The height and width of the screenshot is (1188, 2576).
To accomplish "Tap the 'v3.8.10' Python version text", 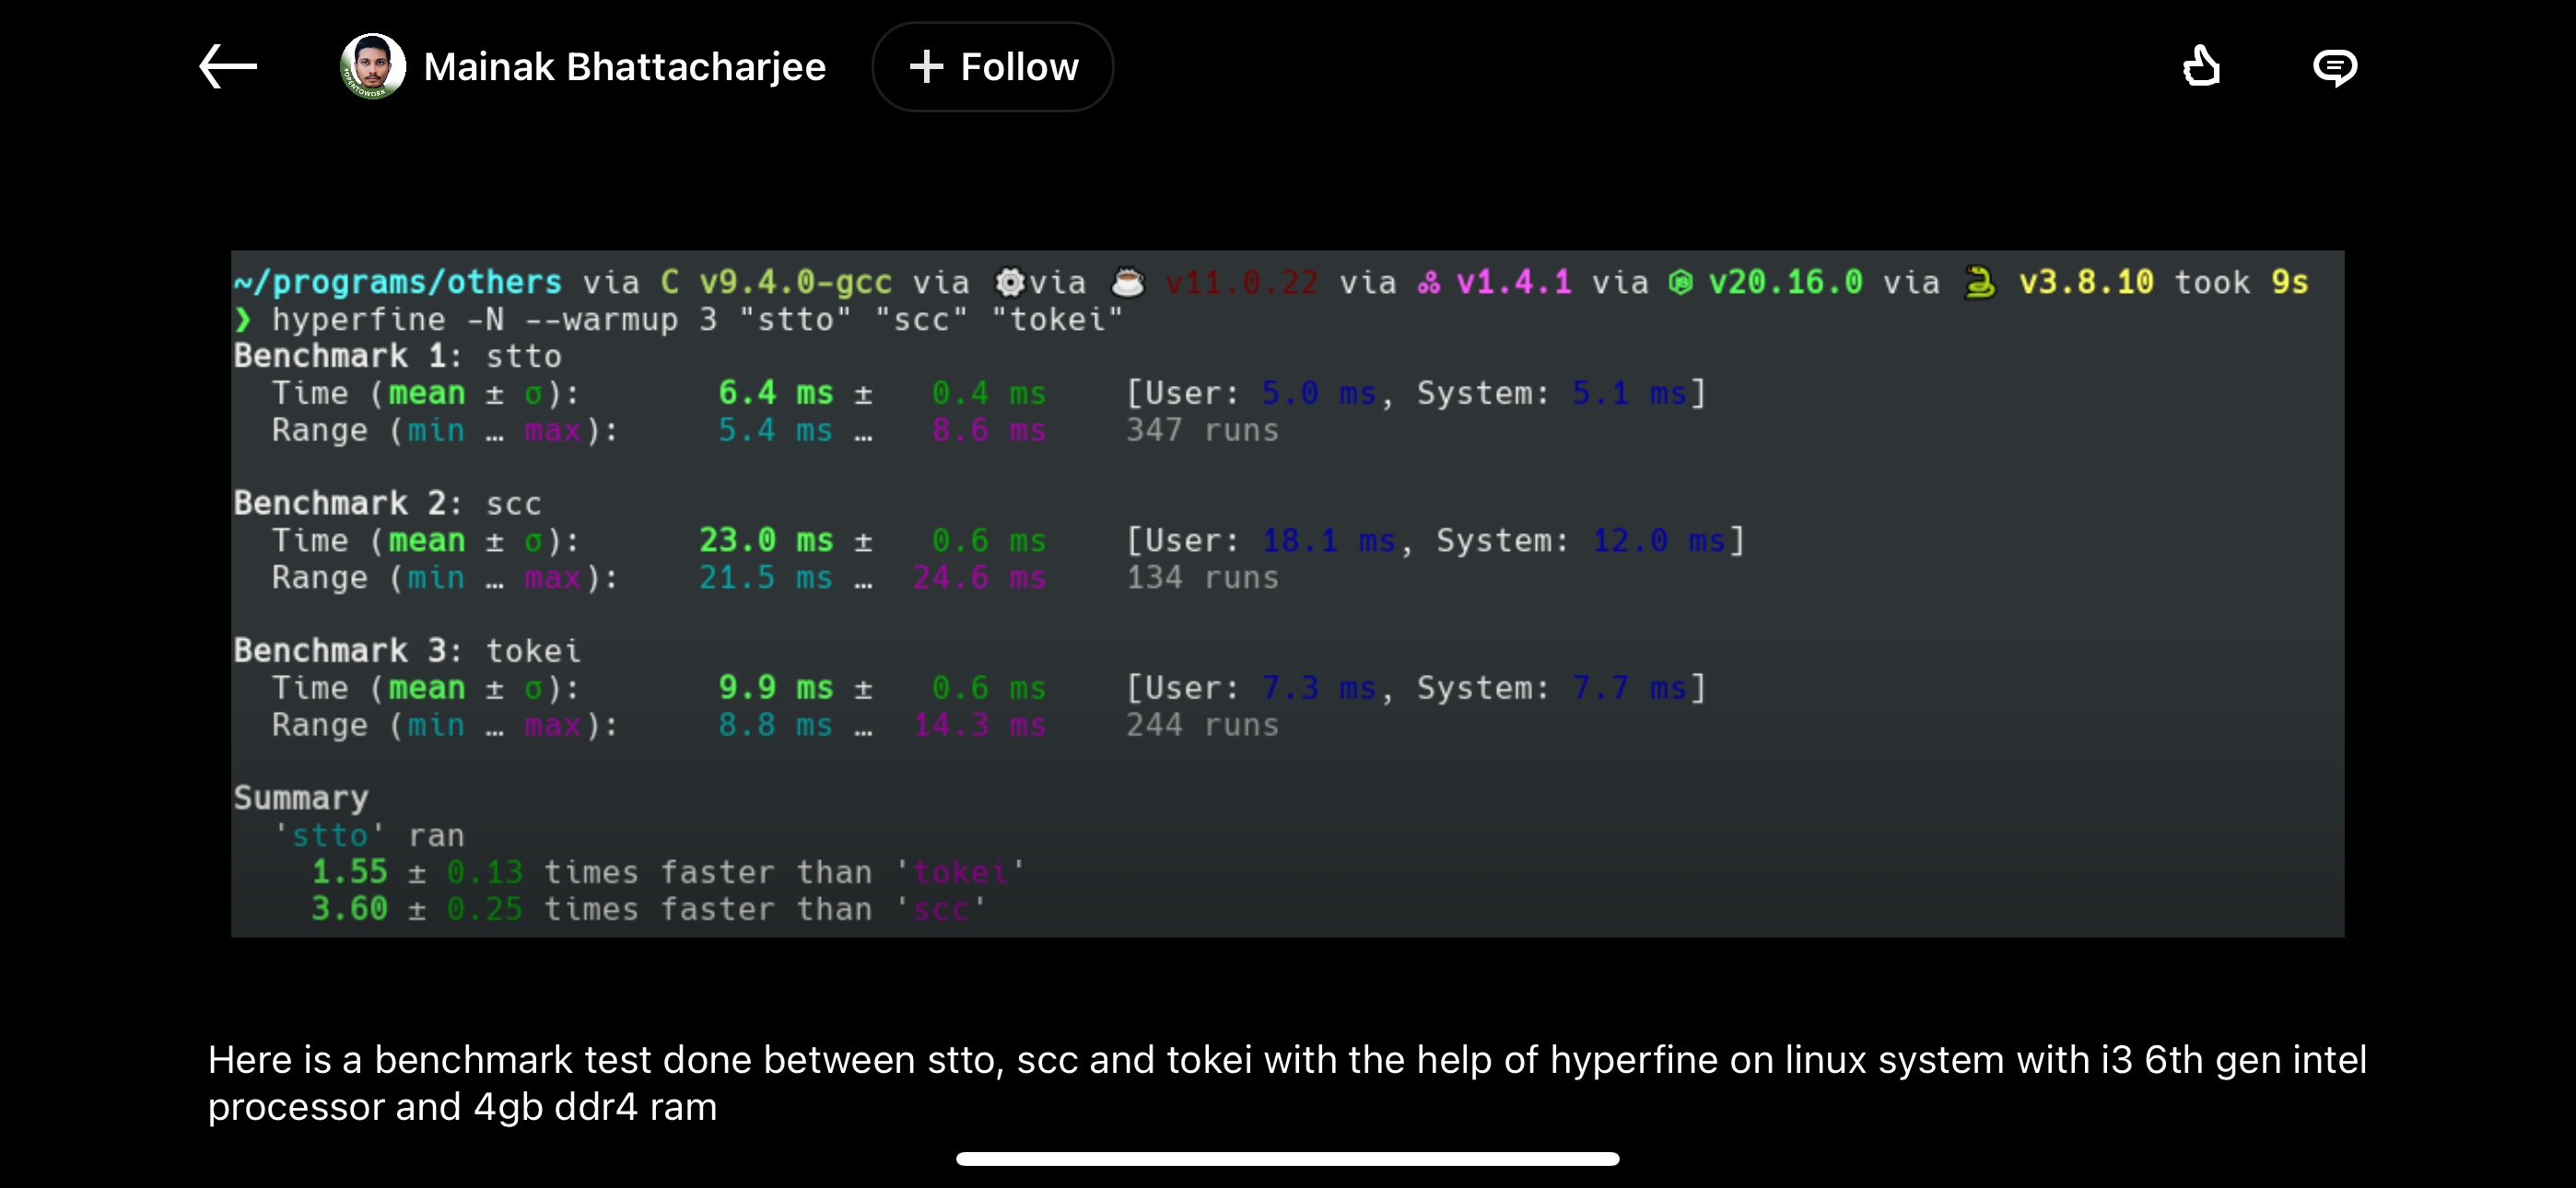I will click(2086, 282).
